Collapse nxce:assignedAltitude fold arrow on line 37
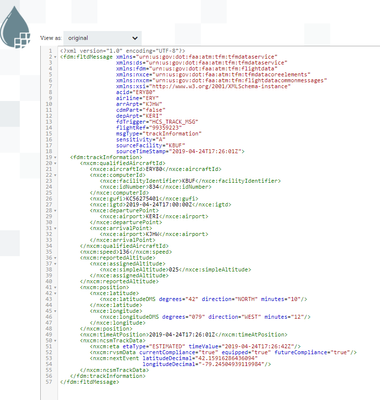380x400 pixels. (55, 264)
